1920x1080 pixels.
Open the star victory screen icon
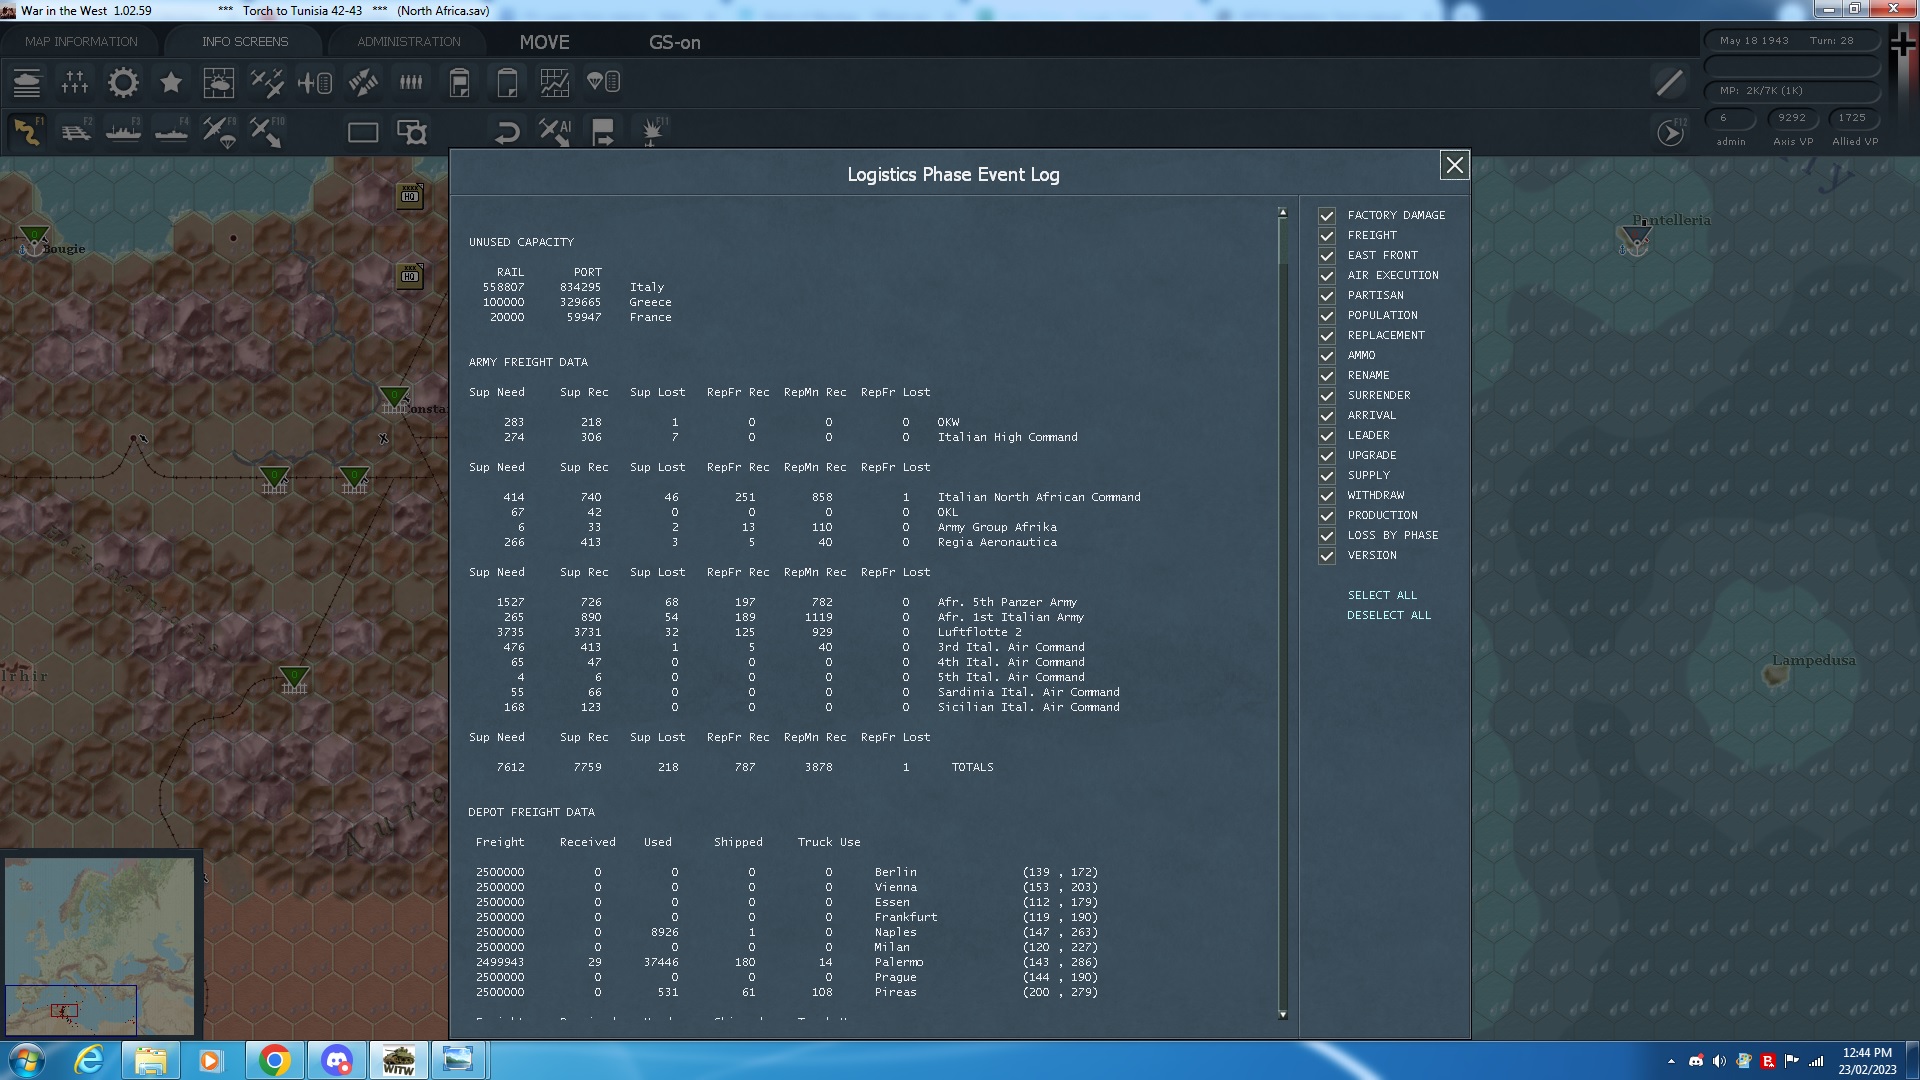click(171, 83)
